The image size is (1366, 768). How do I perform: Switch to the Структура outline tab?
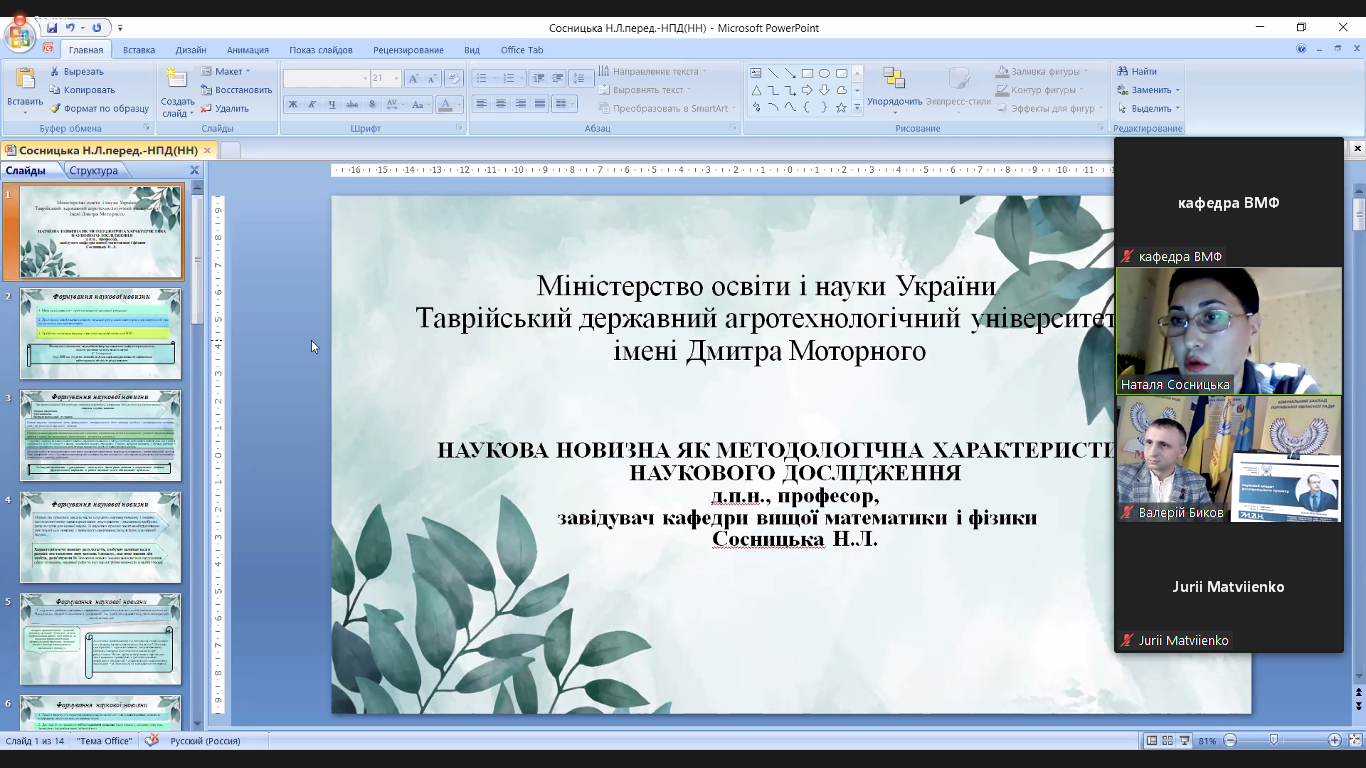coord(93,171)
